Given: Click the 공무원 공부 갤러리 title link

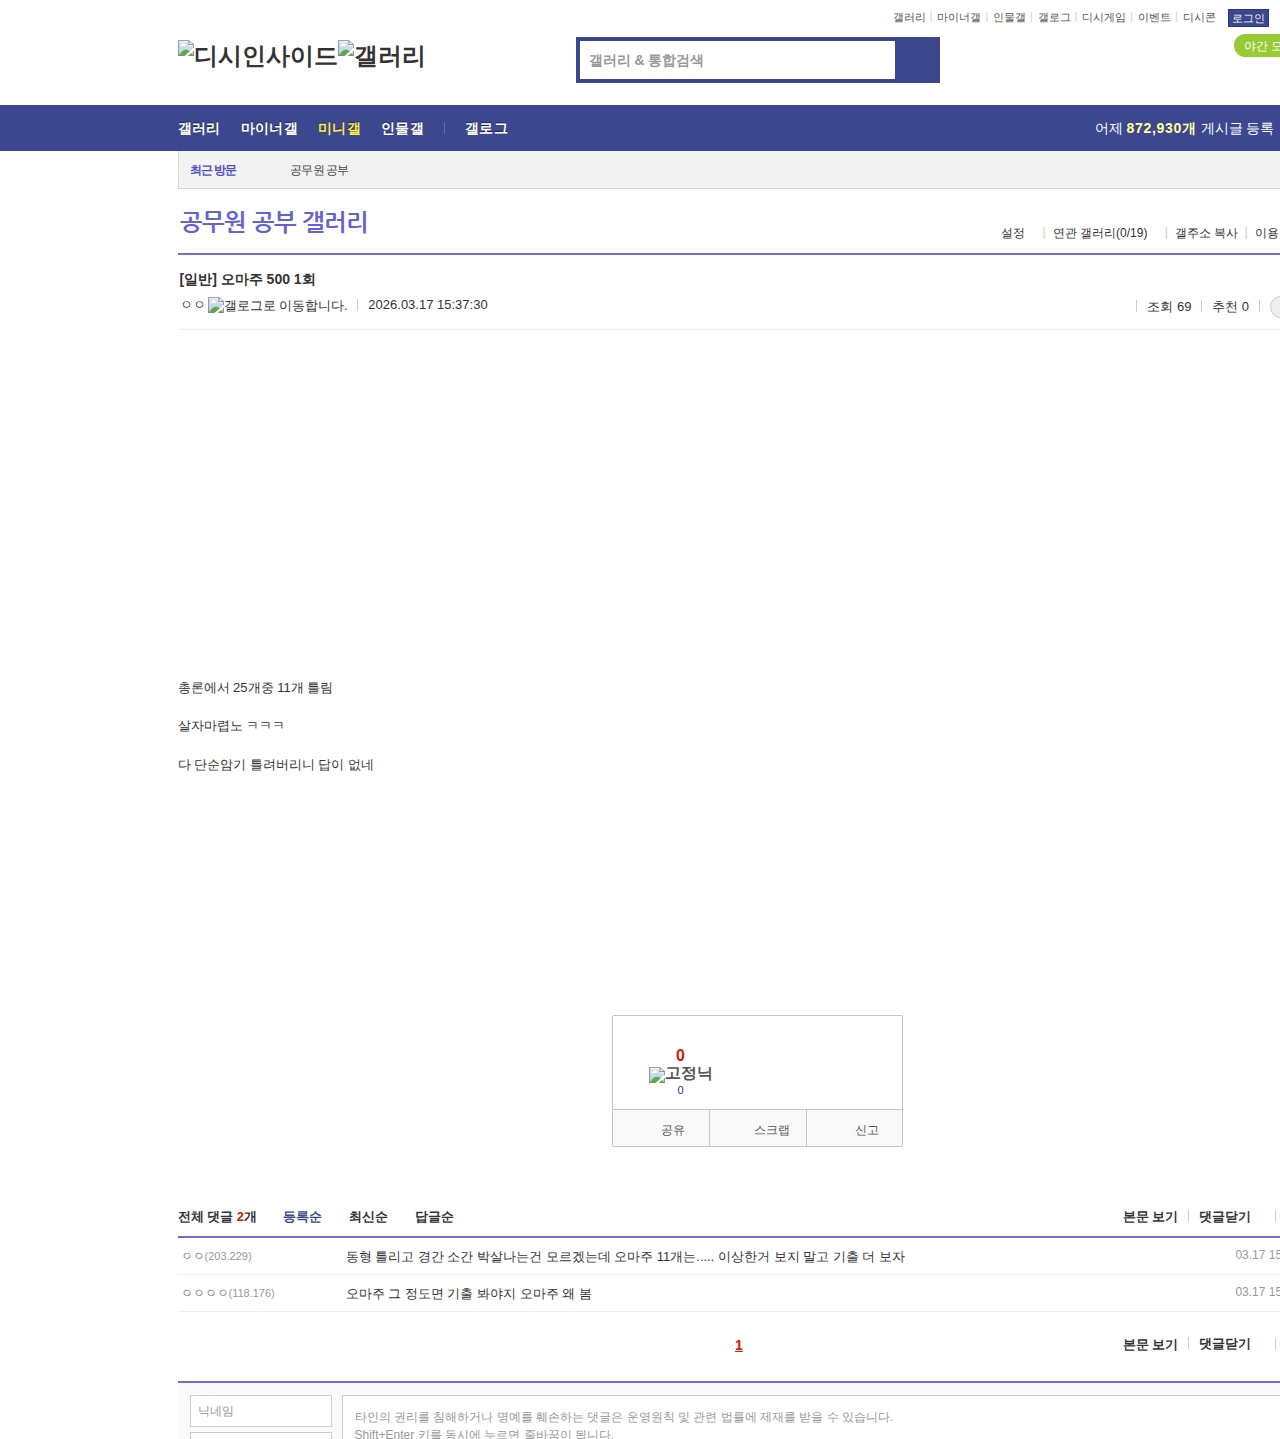Looking at the screenshot, I should tap(274, 222).
